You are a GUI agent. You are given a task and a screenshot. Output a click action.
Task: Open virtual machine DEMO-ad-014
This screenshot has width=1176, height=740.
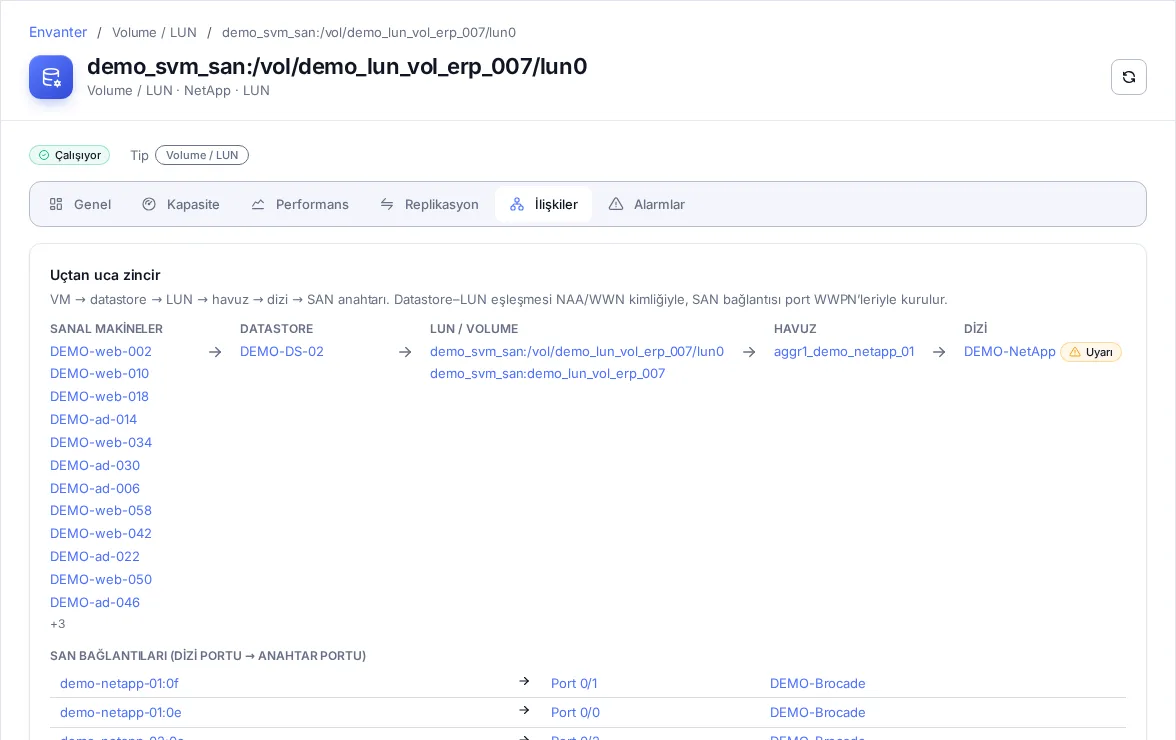(94, 420)
